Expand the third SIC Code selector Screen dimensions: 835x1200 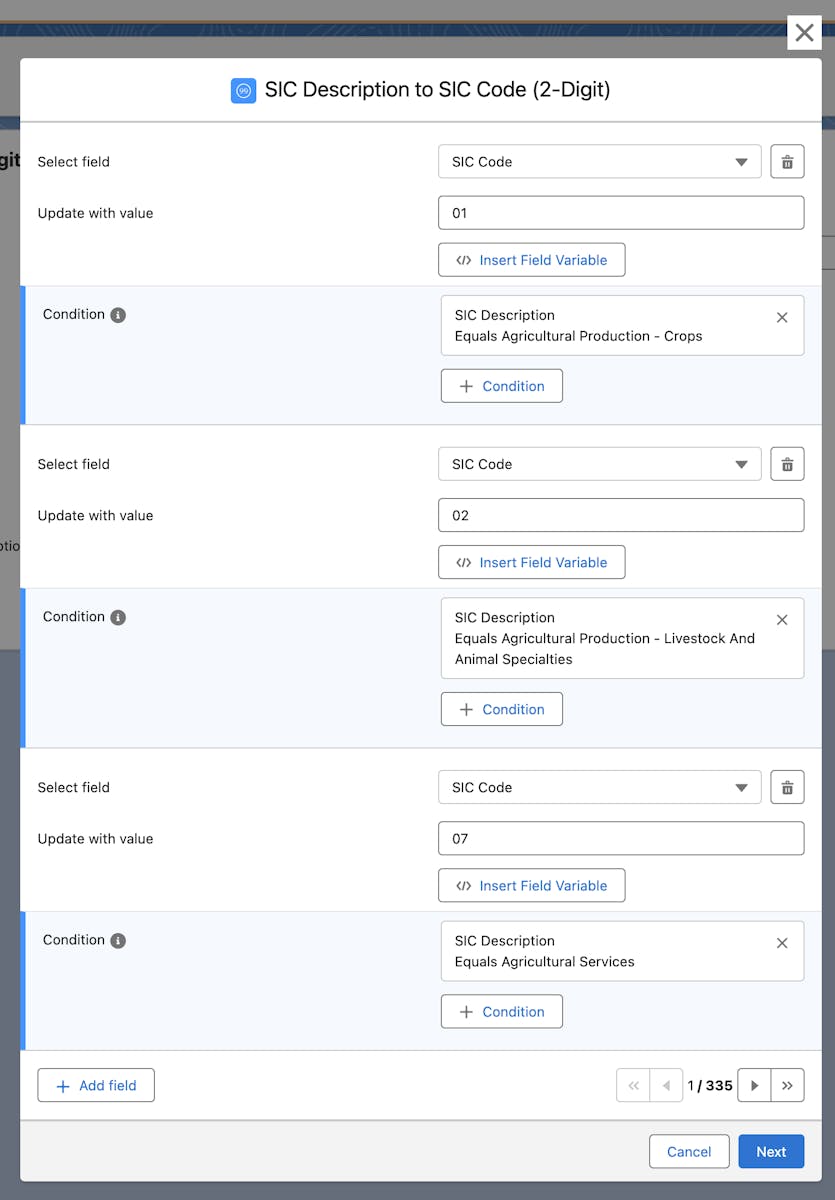tap(599, 787)
